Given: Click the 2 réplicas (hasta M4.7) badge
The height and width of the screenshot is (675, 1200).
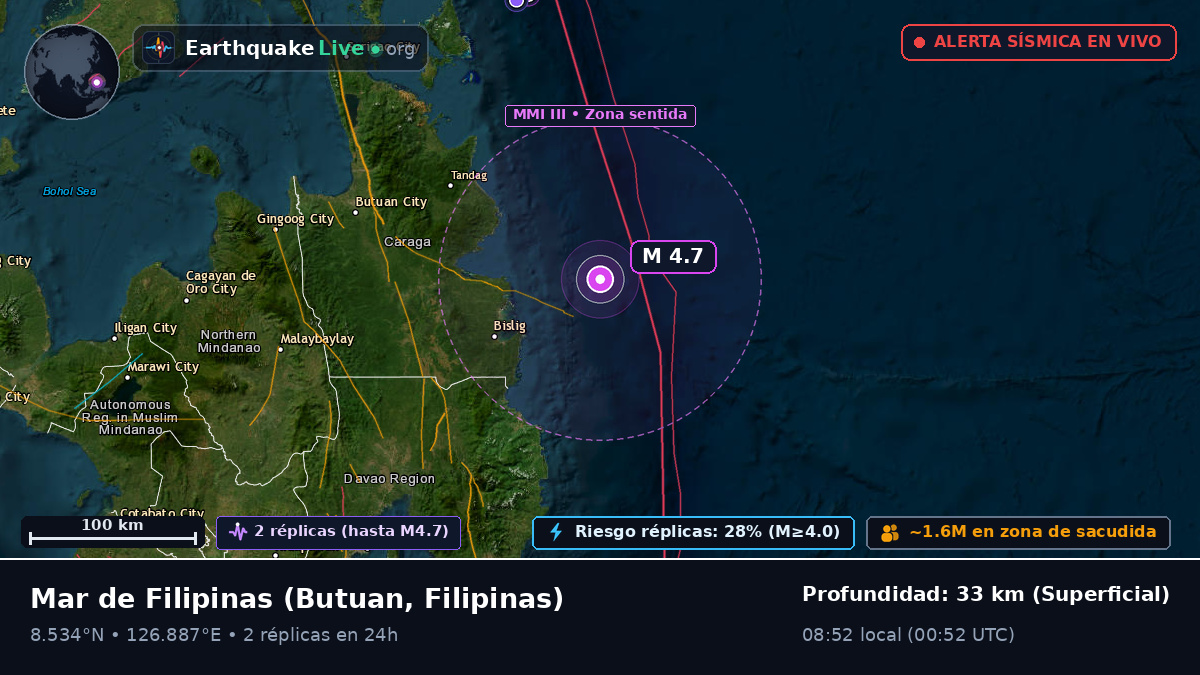Looking at the screenshot, I should point(338,532).
